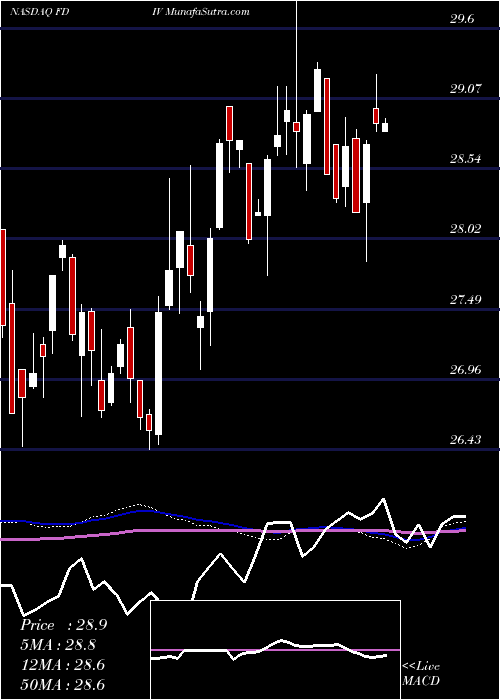Click the 12MA : 28.6 value
The image size is (500, 700).
tap(62, 664)
